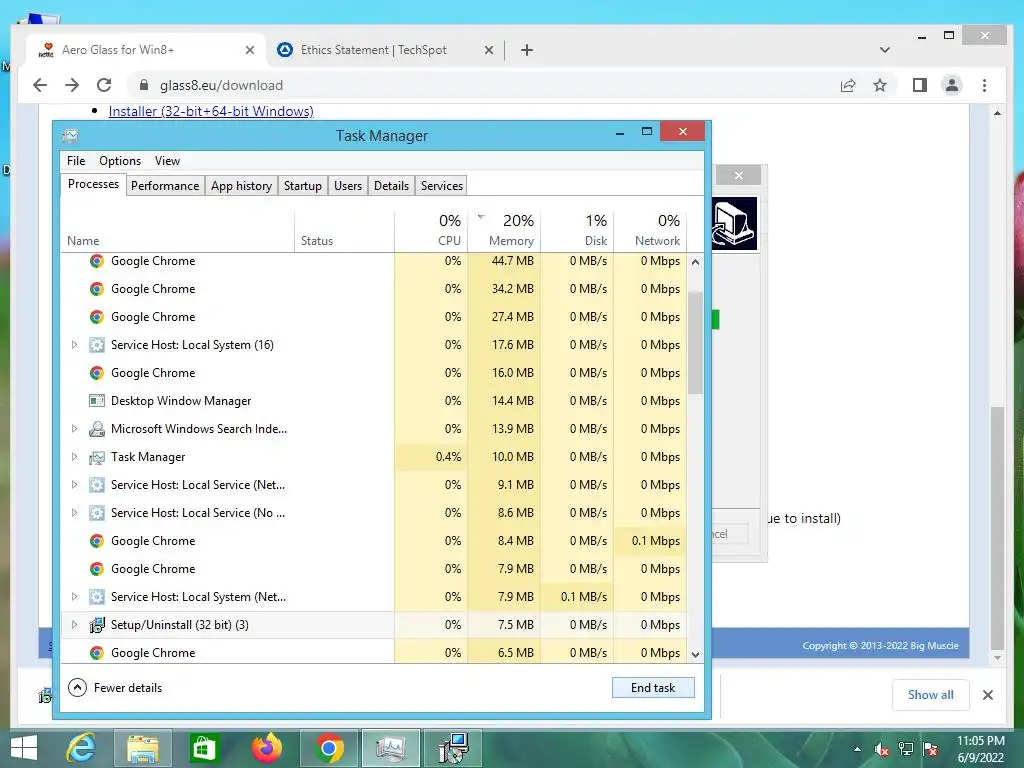Screen dimensions: 1024x768
Task: Click Desktop Window Manager icon
Action: pyautogui.click(x=97, y=400)
